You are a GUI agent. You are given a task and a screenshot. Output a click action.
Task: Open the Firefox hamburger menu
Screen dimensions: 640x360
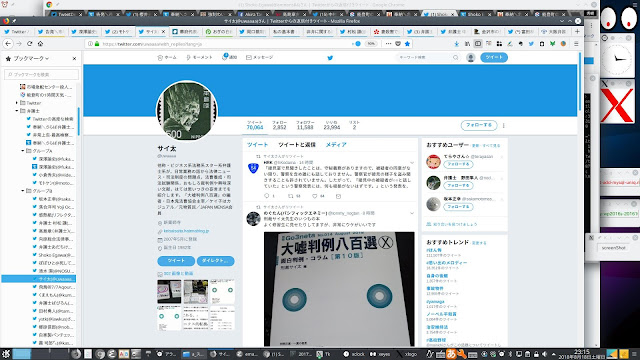point(576,44)
